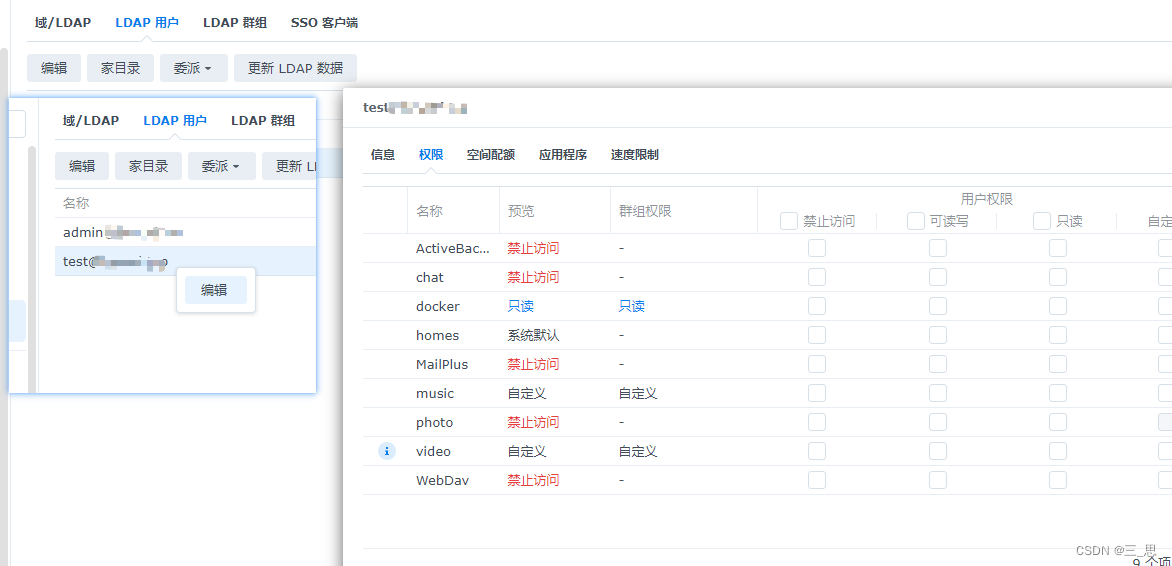The image size is (1172, 566).
Task: Open the 速度限制 tab
Action: tap(635, 155)
